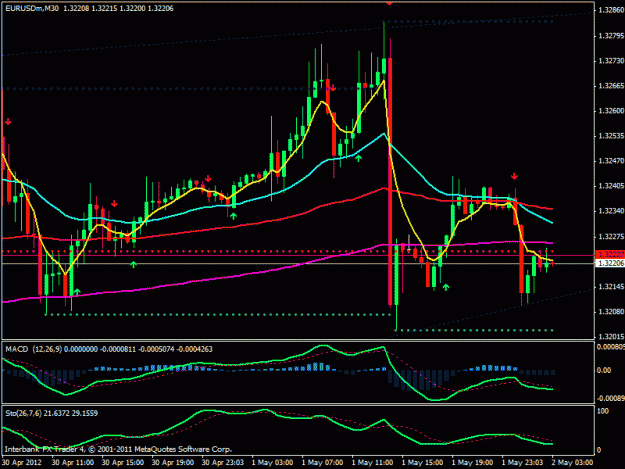Click the 30 Apr 19:00 time label
The height and width of the screenshot is (469, 625).
[173, 463]
